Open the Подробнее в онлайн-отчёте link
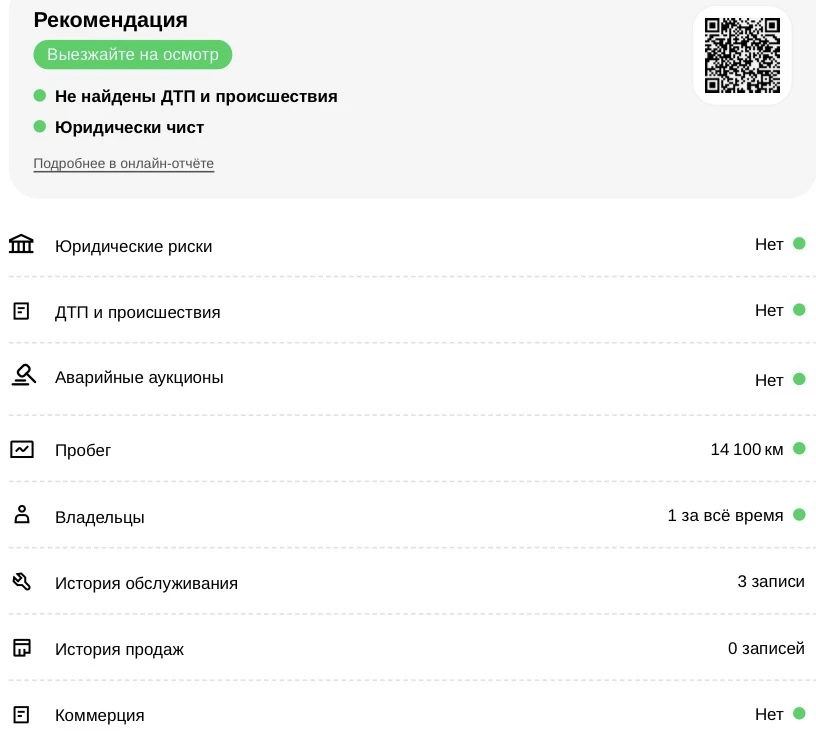816x739 pixels. point(124,163)
